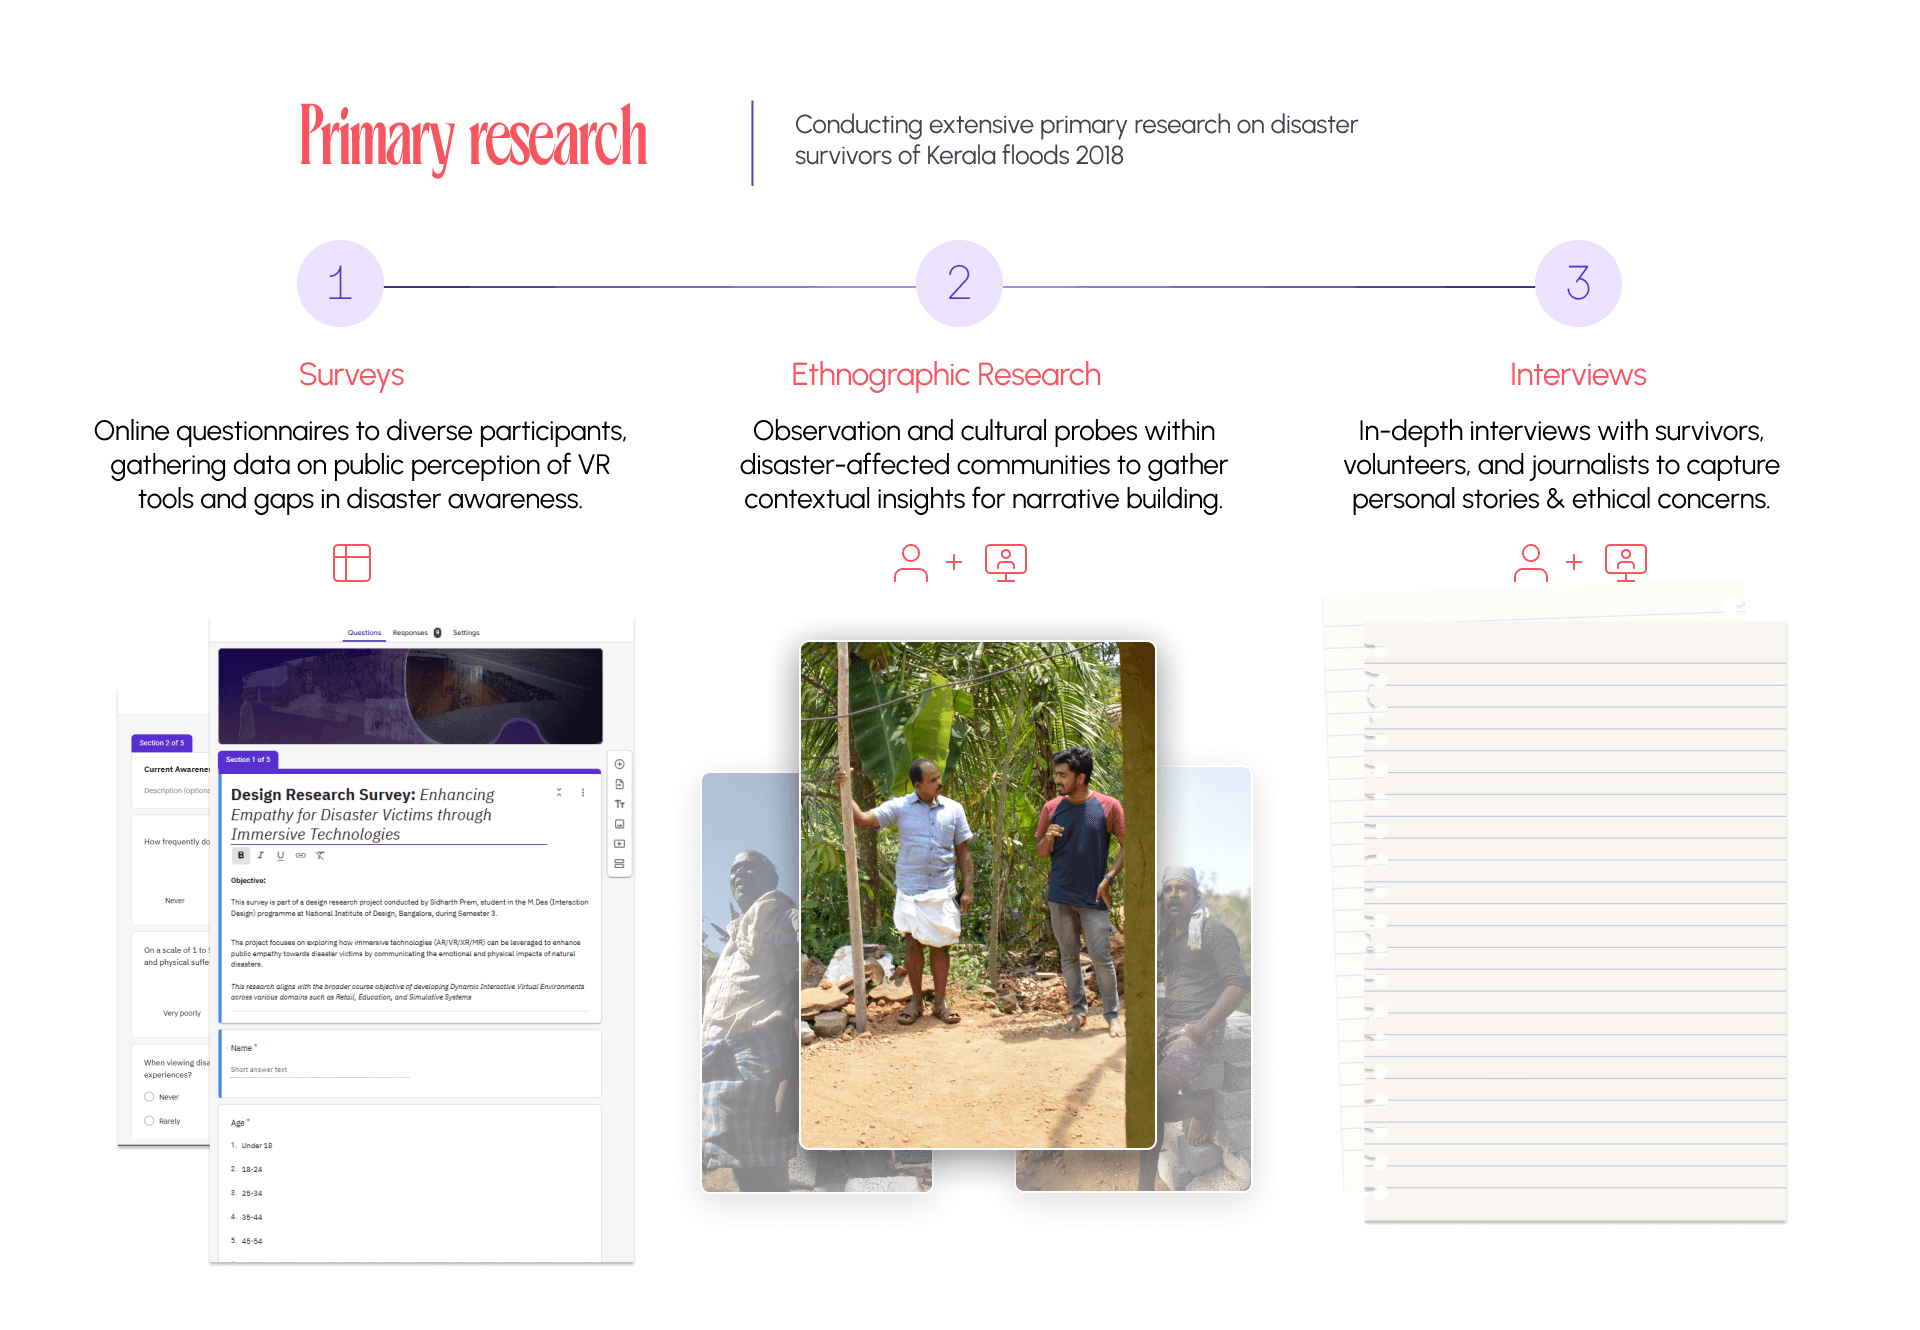Toggle bold formatting in the survey description
The width and height of the screenshot is (1920, 1330).
241,855
